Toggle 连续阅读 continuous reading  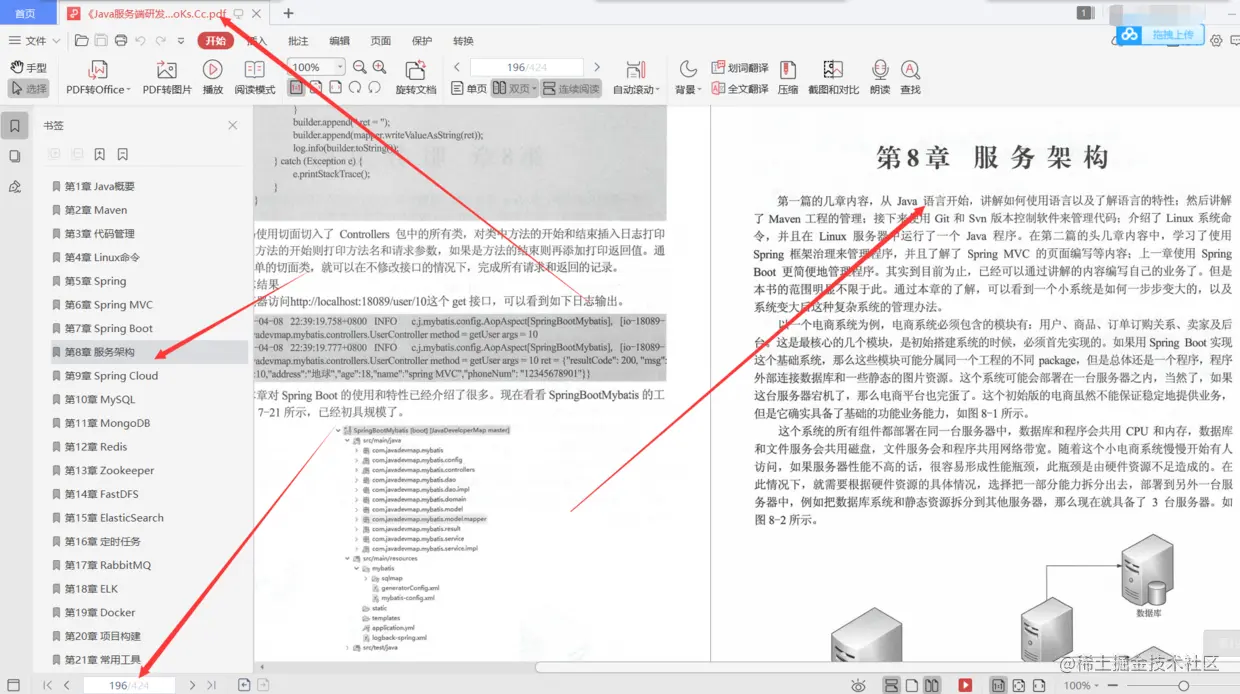click(571, 89)
